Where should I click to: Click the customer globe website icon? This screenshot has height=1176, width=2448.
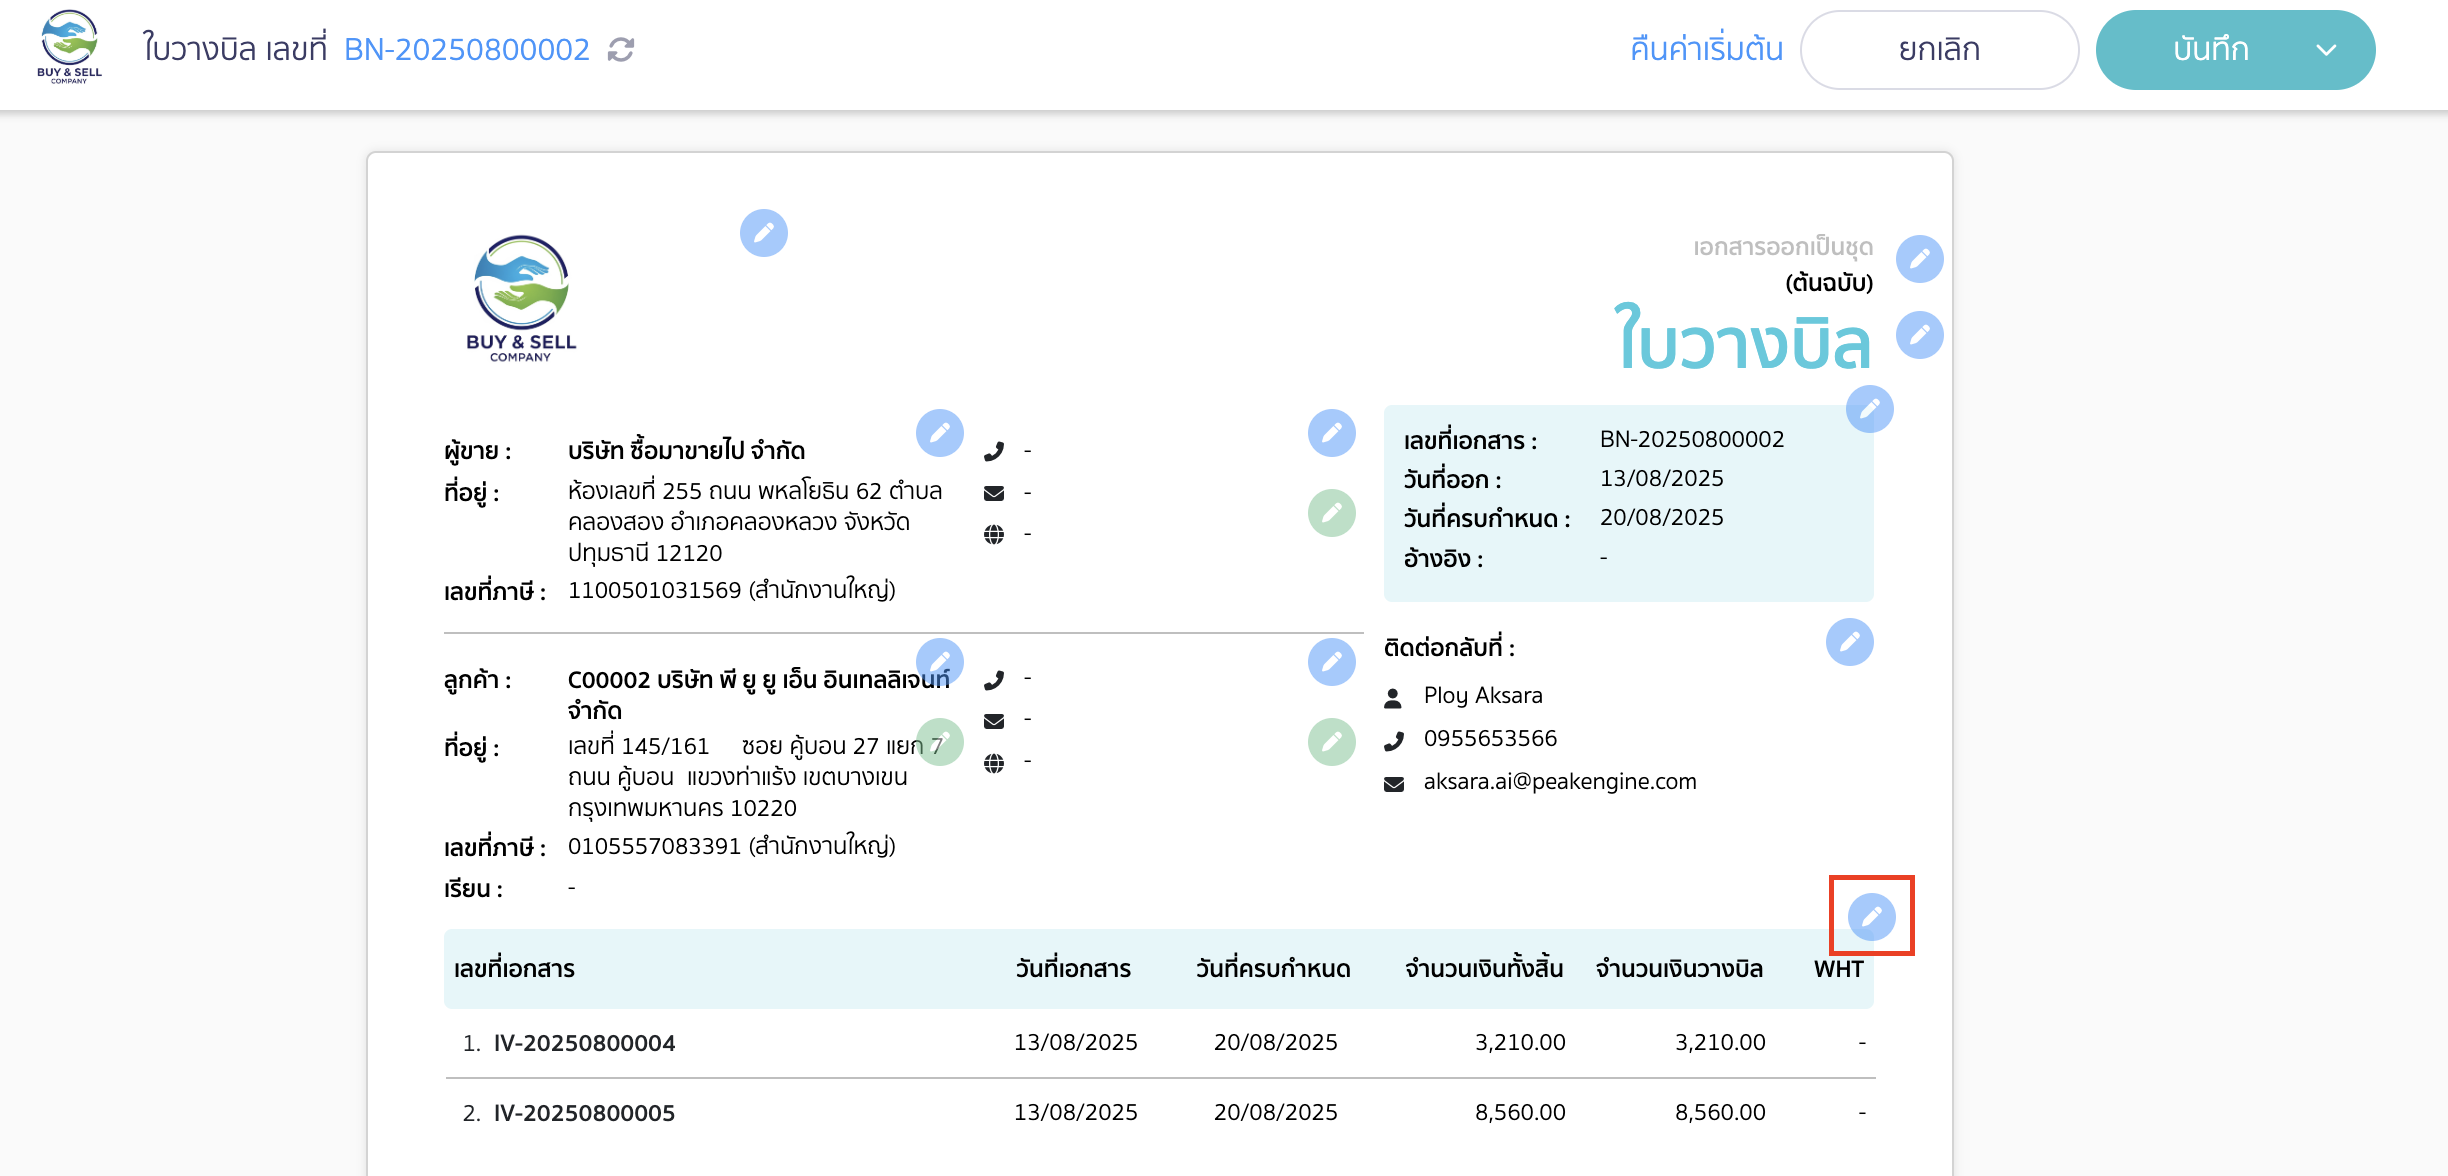click(x=994, y=764)
